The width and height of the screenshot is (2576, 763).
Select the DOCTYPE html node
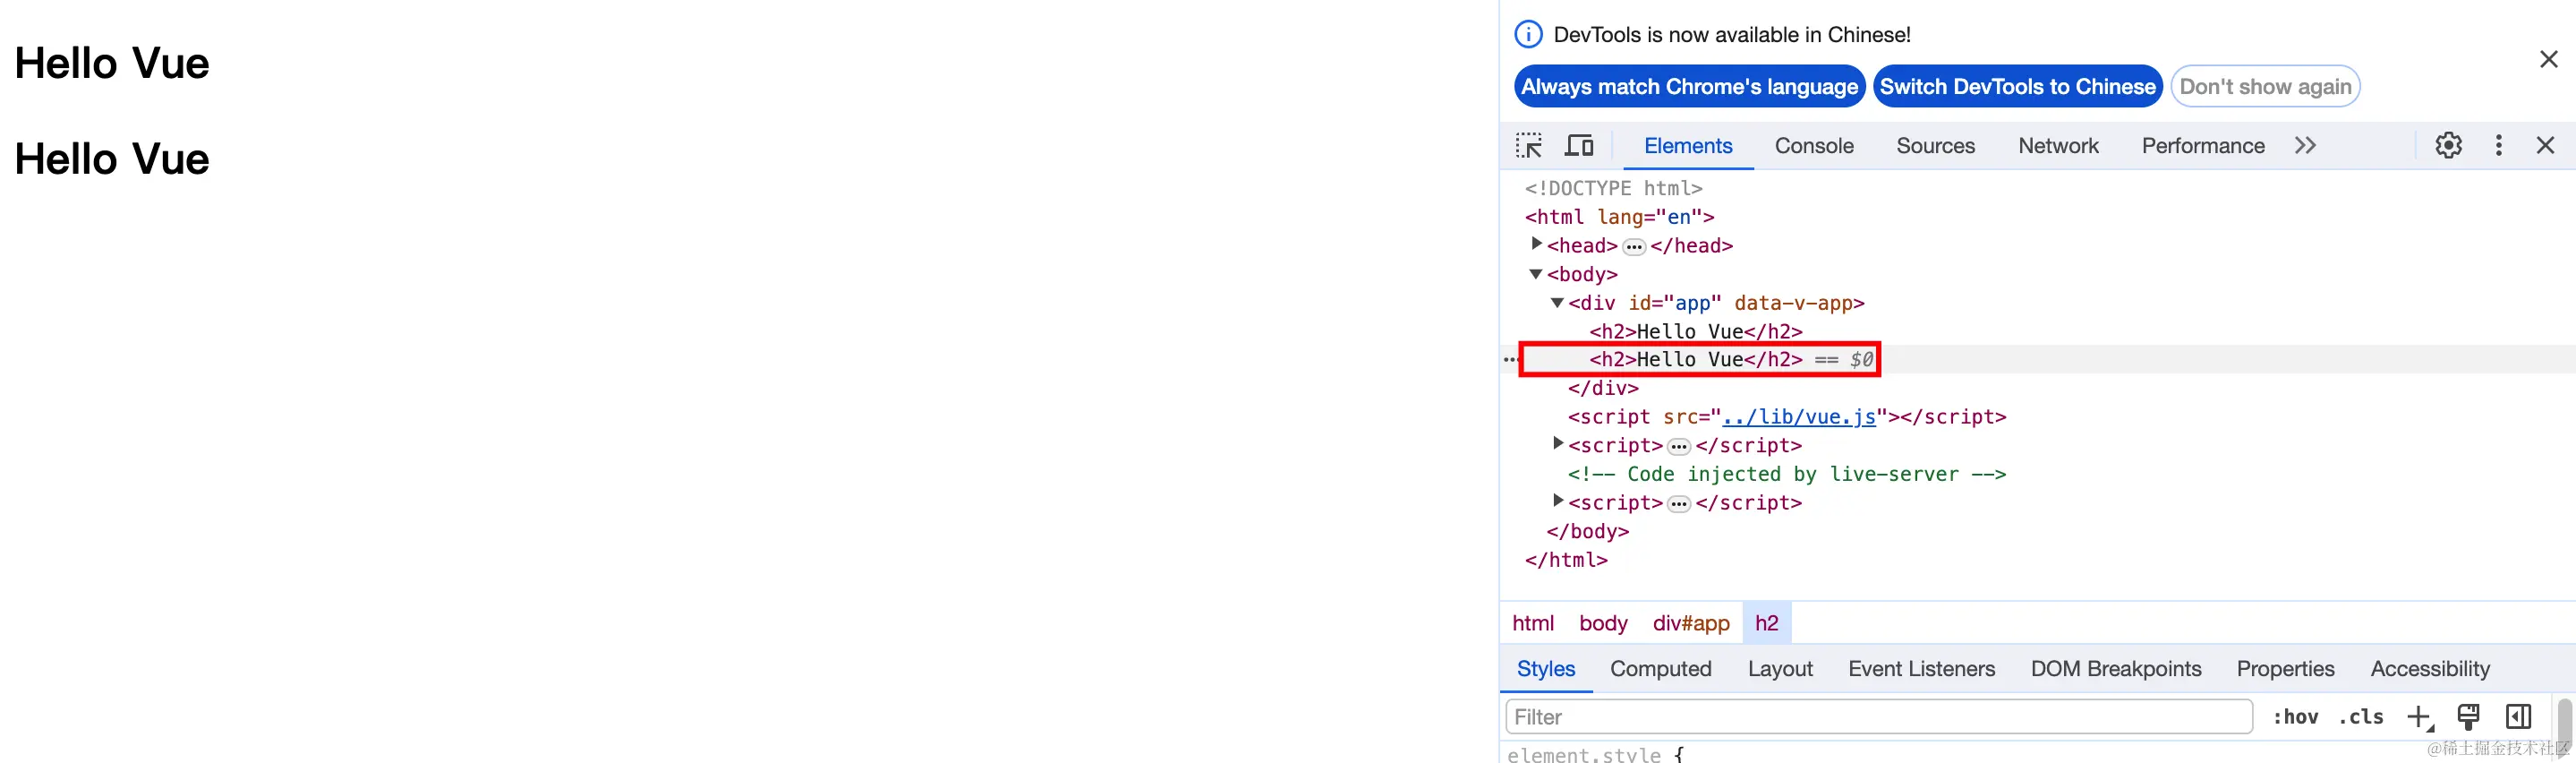[x=1613, y=188]
